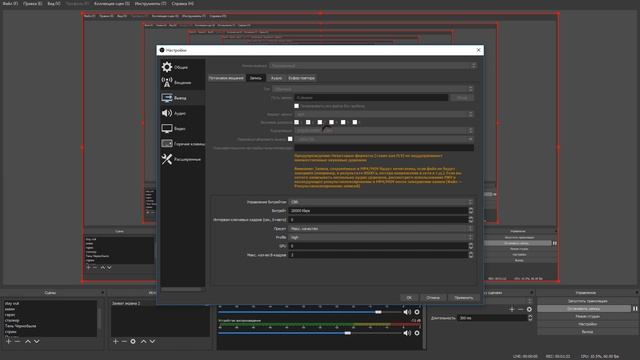Enable the rescale output checkbox
This screenshot has width=640, height=360.
click(x=290, y=139)
